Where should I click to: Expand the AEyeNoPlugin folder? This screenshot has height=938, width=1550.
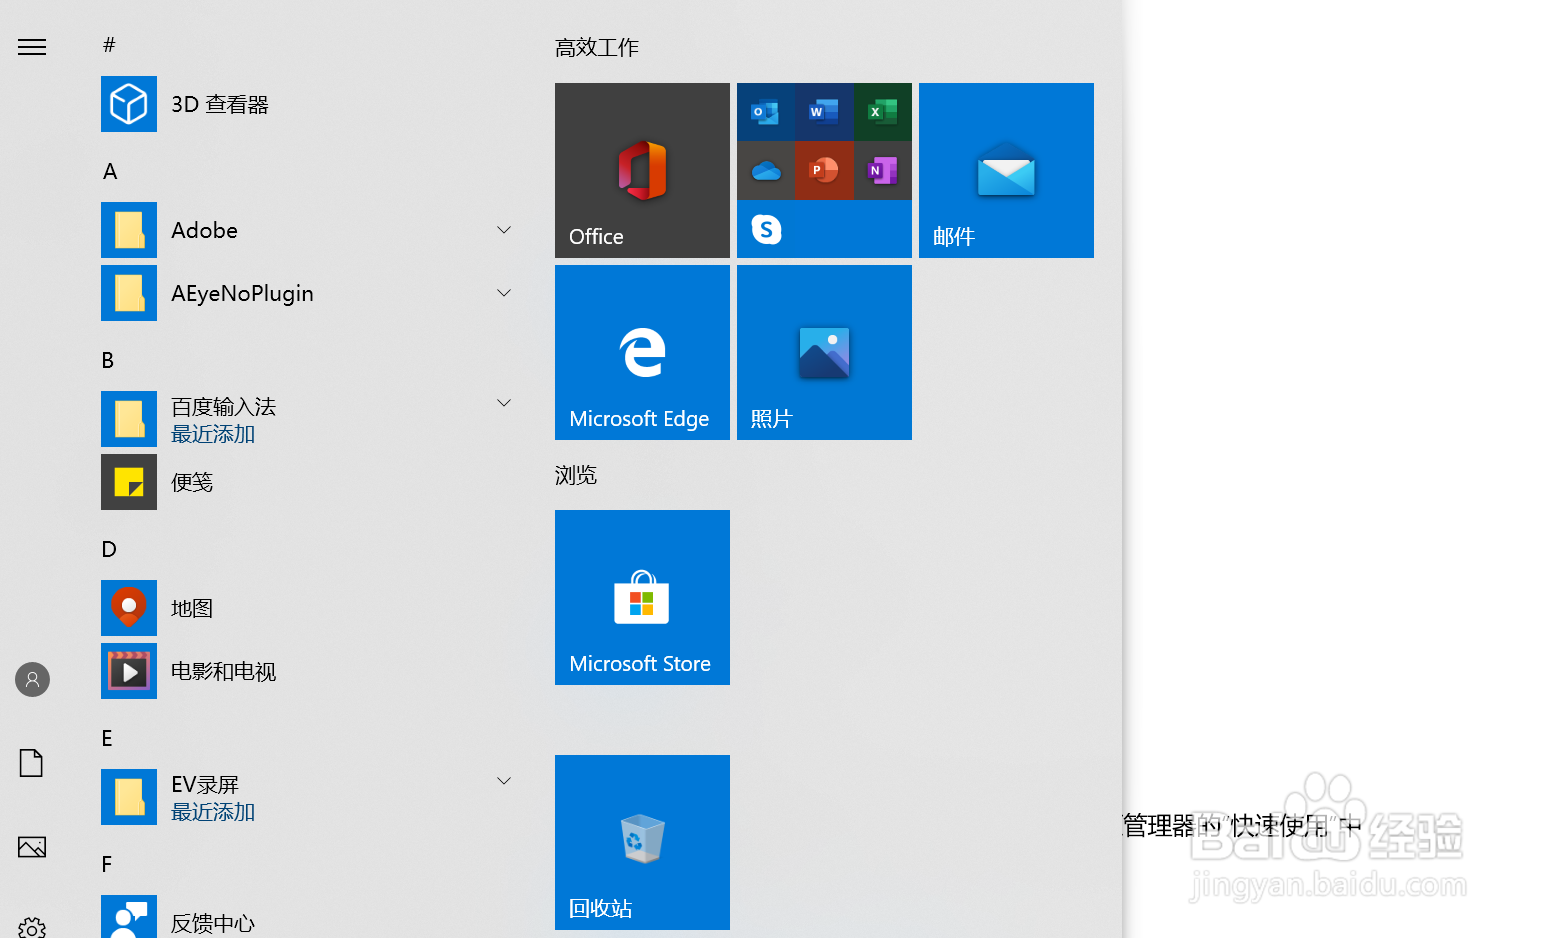click(x=504, y=292)
